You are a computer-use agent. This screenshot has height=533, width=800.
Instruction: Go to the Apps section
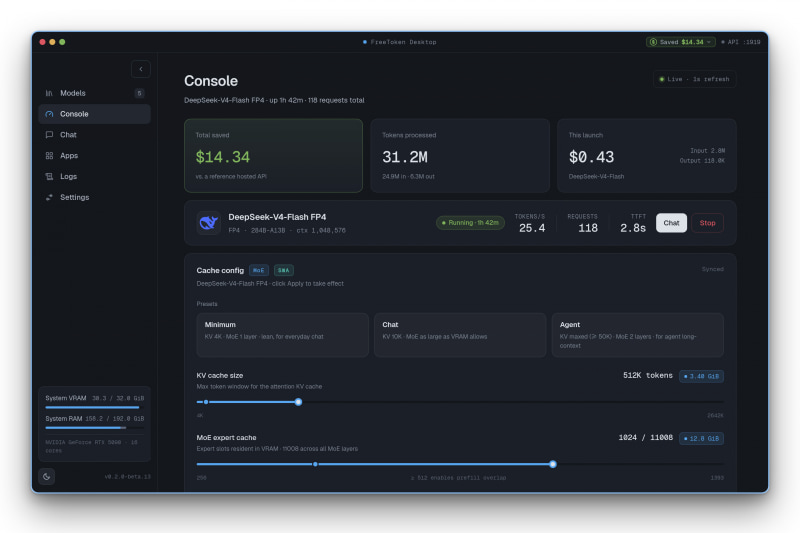[x=94, y=156]
